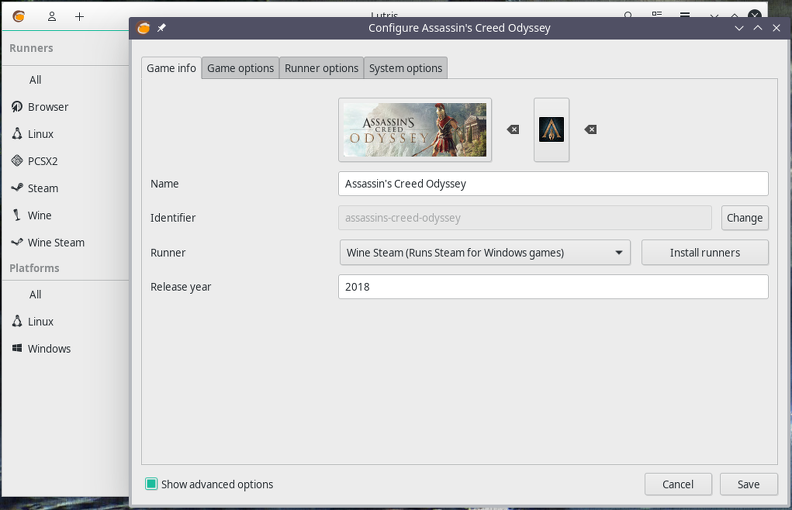The height and width of the screenshot is (510, 792).
Task: Open the Runner dropdown
Action: 485,252
